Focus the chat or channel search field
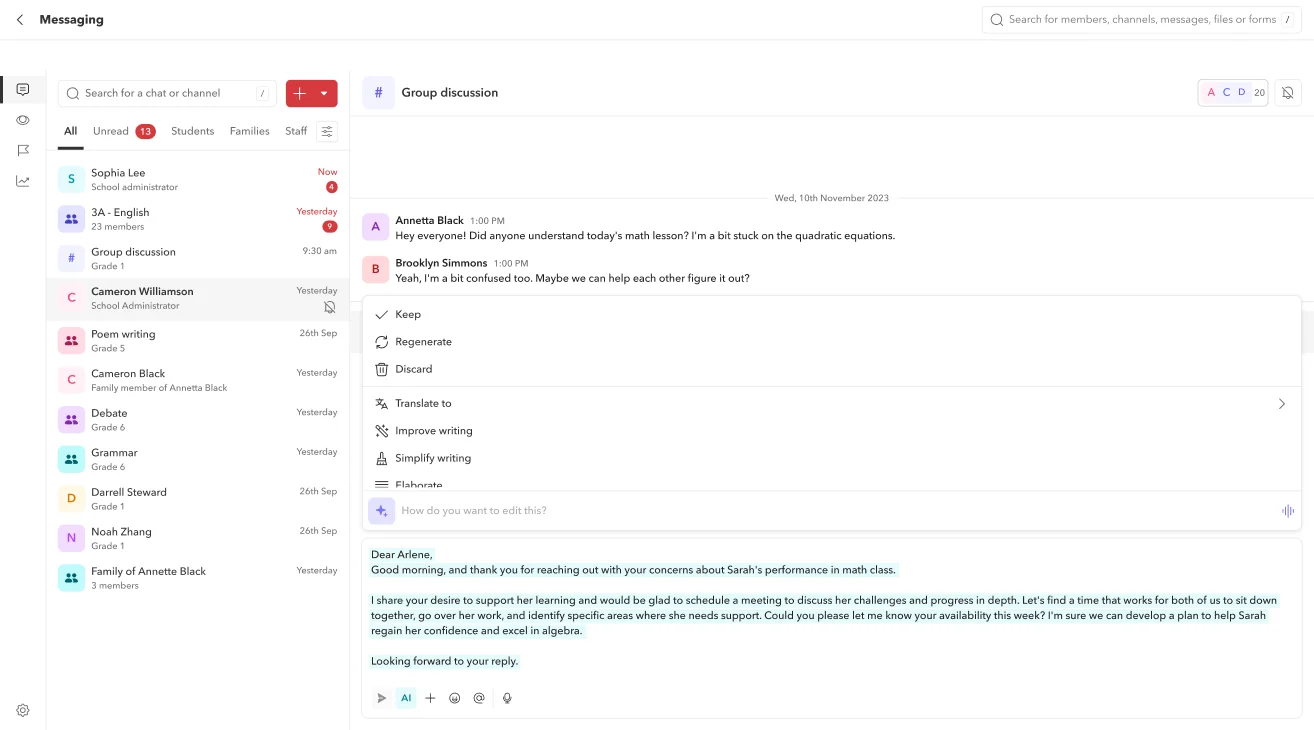The height and width of the screenshot is (730, 1314). (167, 93)
